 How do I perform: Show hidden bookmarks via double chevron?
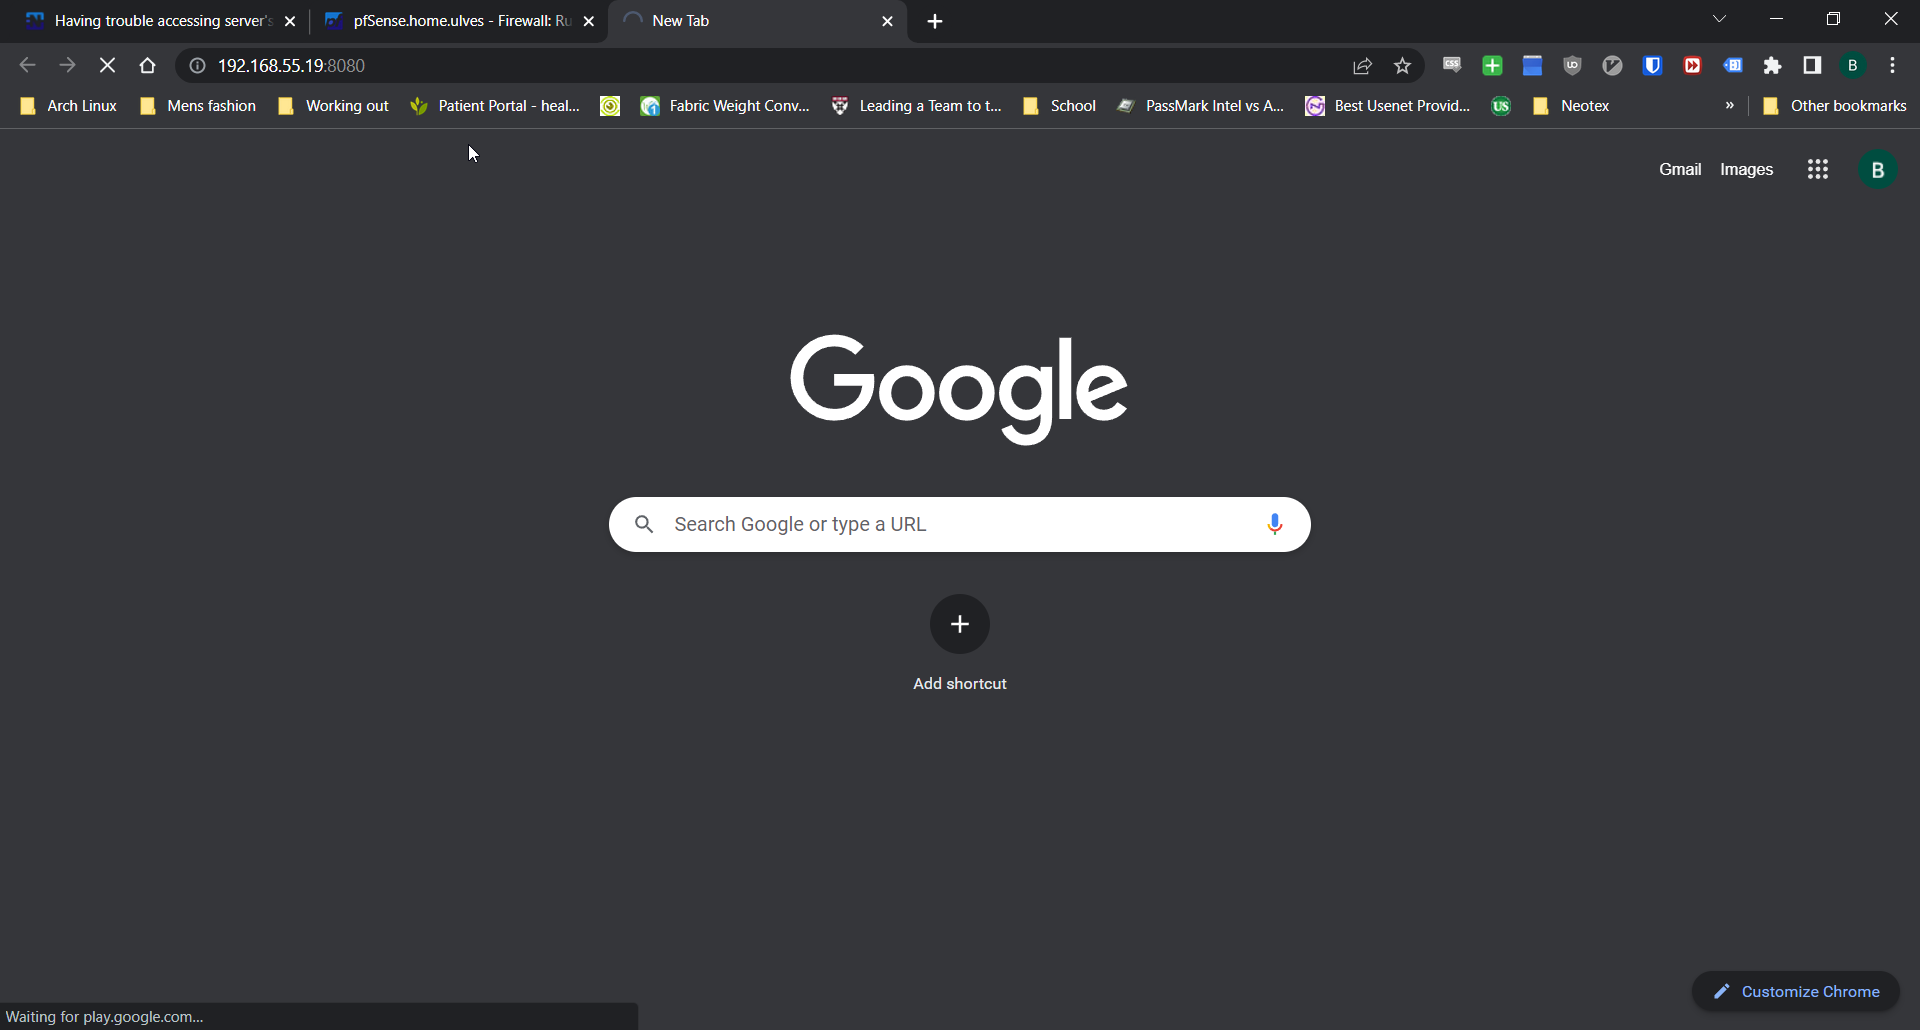pos(1729,106)
